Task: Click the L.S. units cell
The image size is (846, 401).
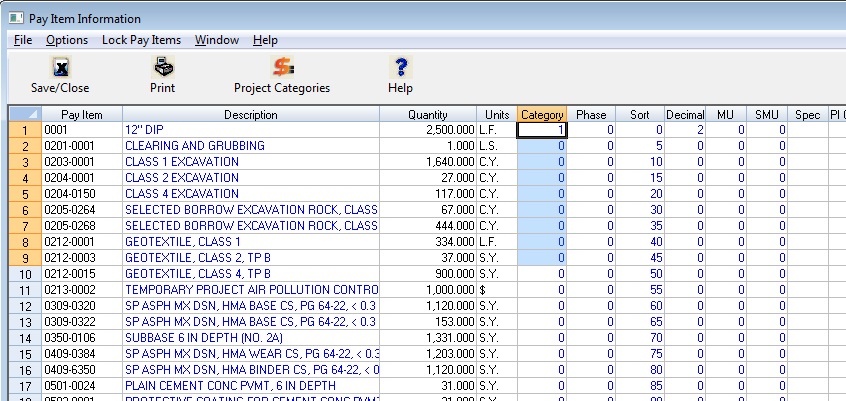Action: tap(497, 146)
